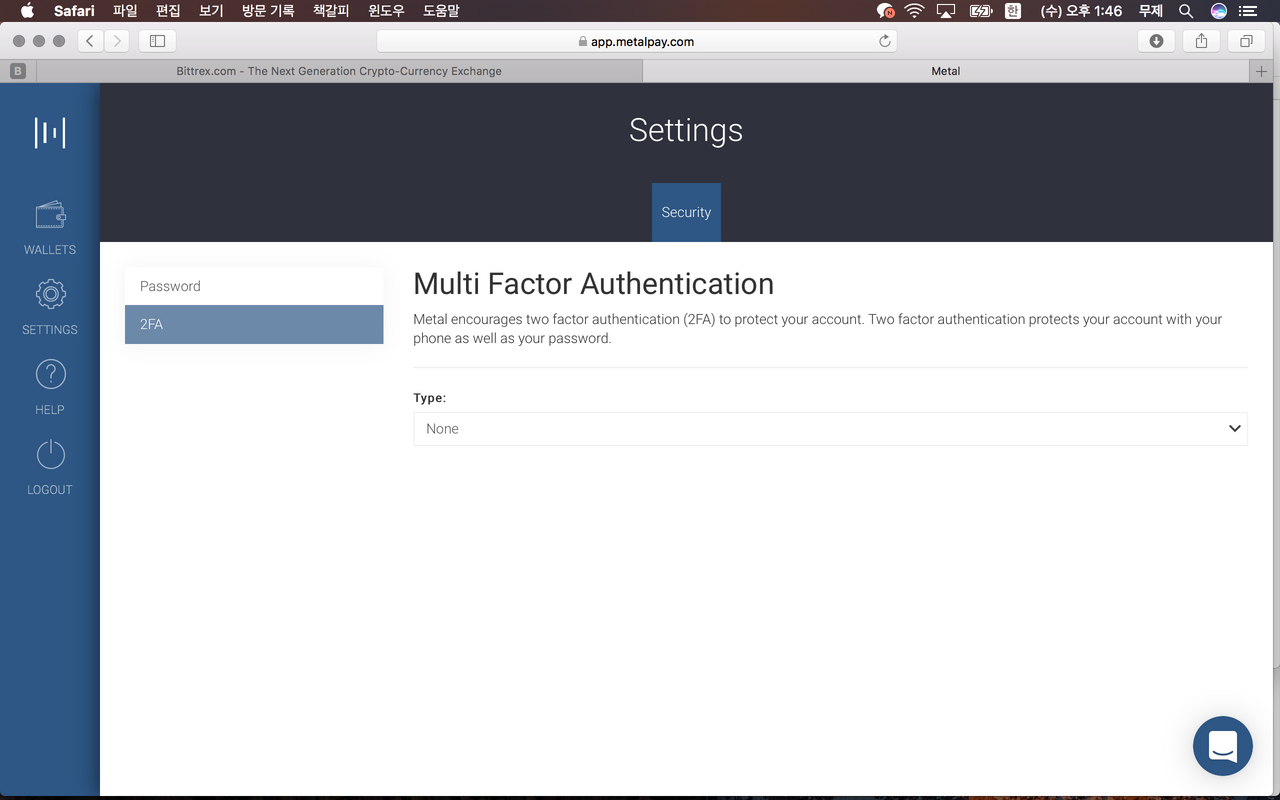Click the Metal logo in sidebar

(50, 132)
